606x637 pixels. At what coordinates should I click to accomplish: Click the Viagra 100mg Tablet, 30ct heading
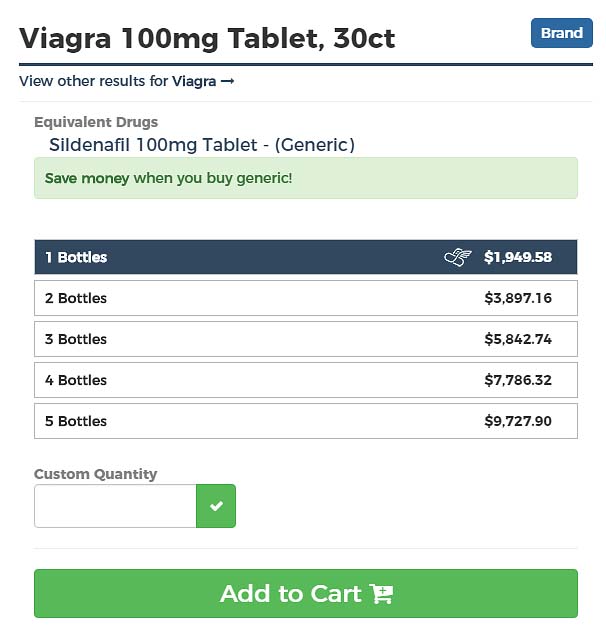(207, 39)
